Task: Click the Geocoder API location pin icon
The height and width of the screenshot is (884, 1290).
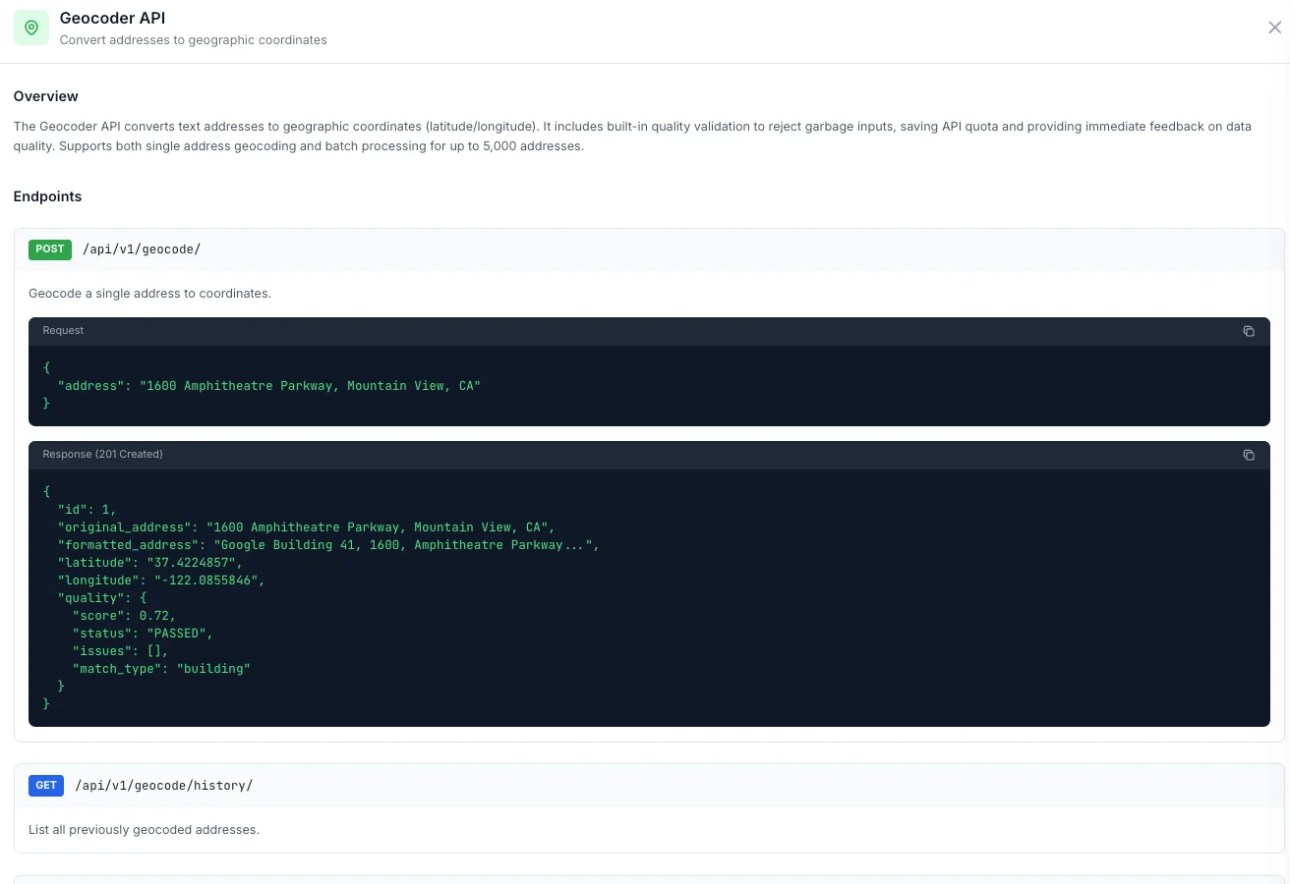Action: click(x=31, y=27)
